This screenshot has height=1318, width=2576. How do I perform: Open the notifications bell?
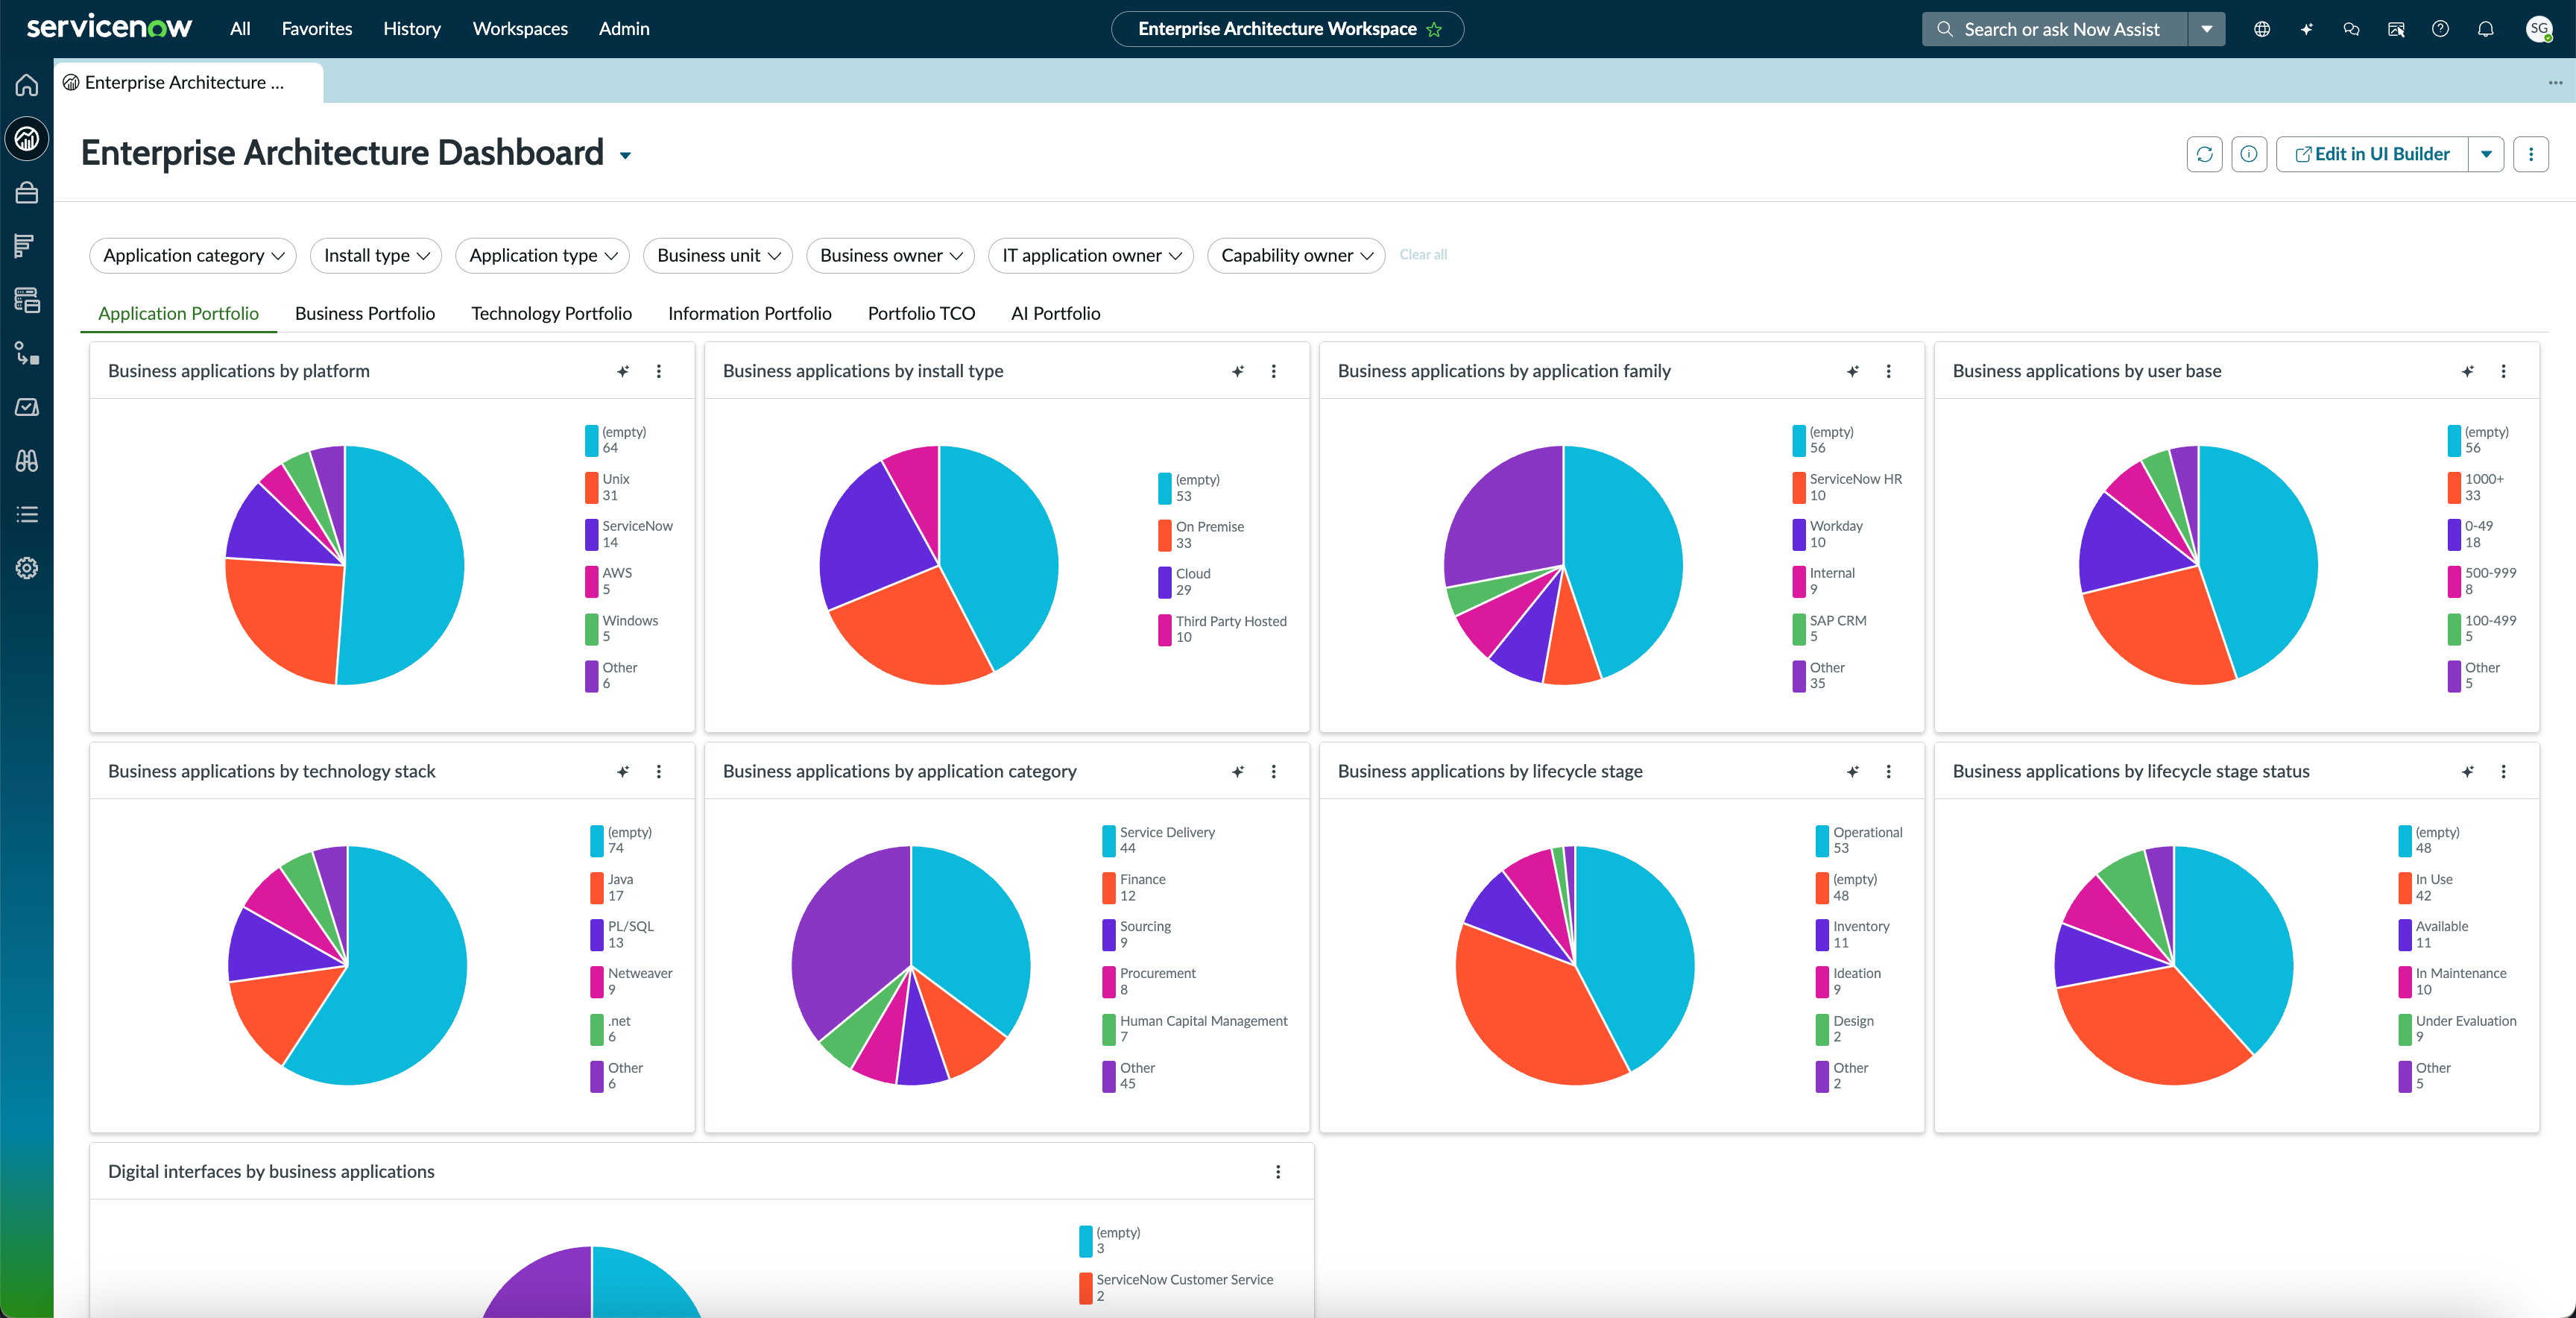tap(2486, 29)
